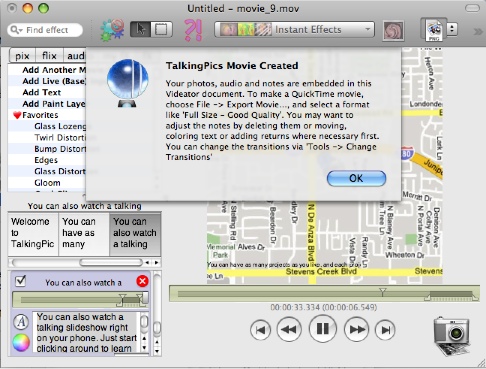Switch to the audio tab
This screenshot has width=486, height=369.
click(x=75, y=56)
